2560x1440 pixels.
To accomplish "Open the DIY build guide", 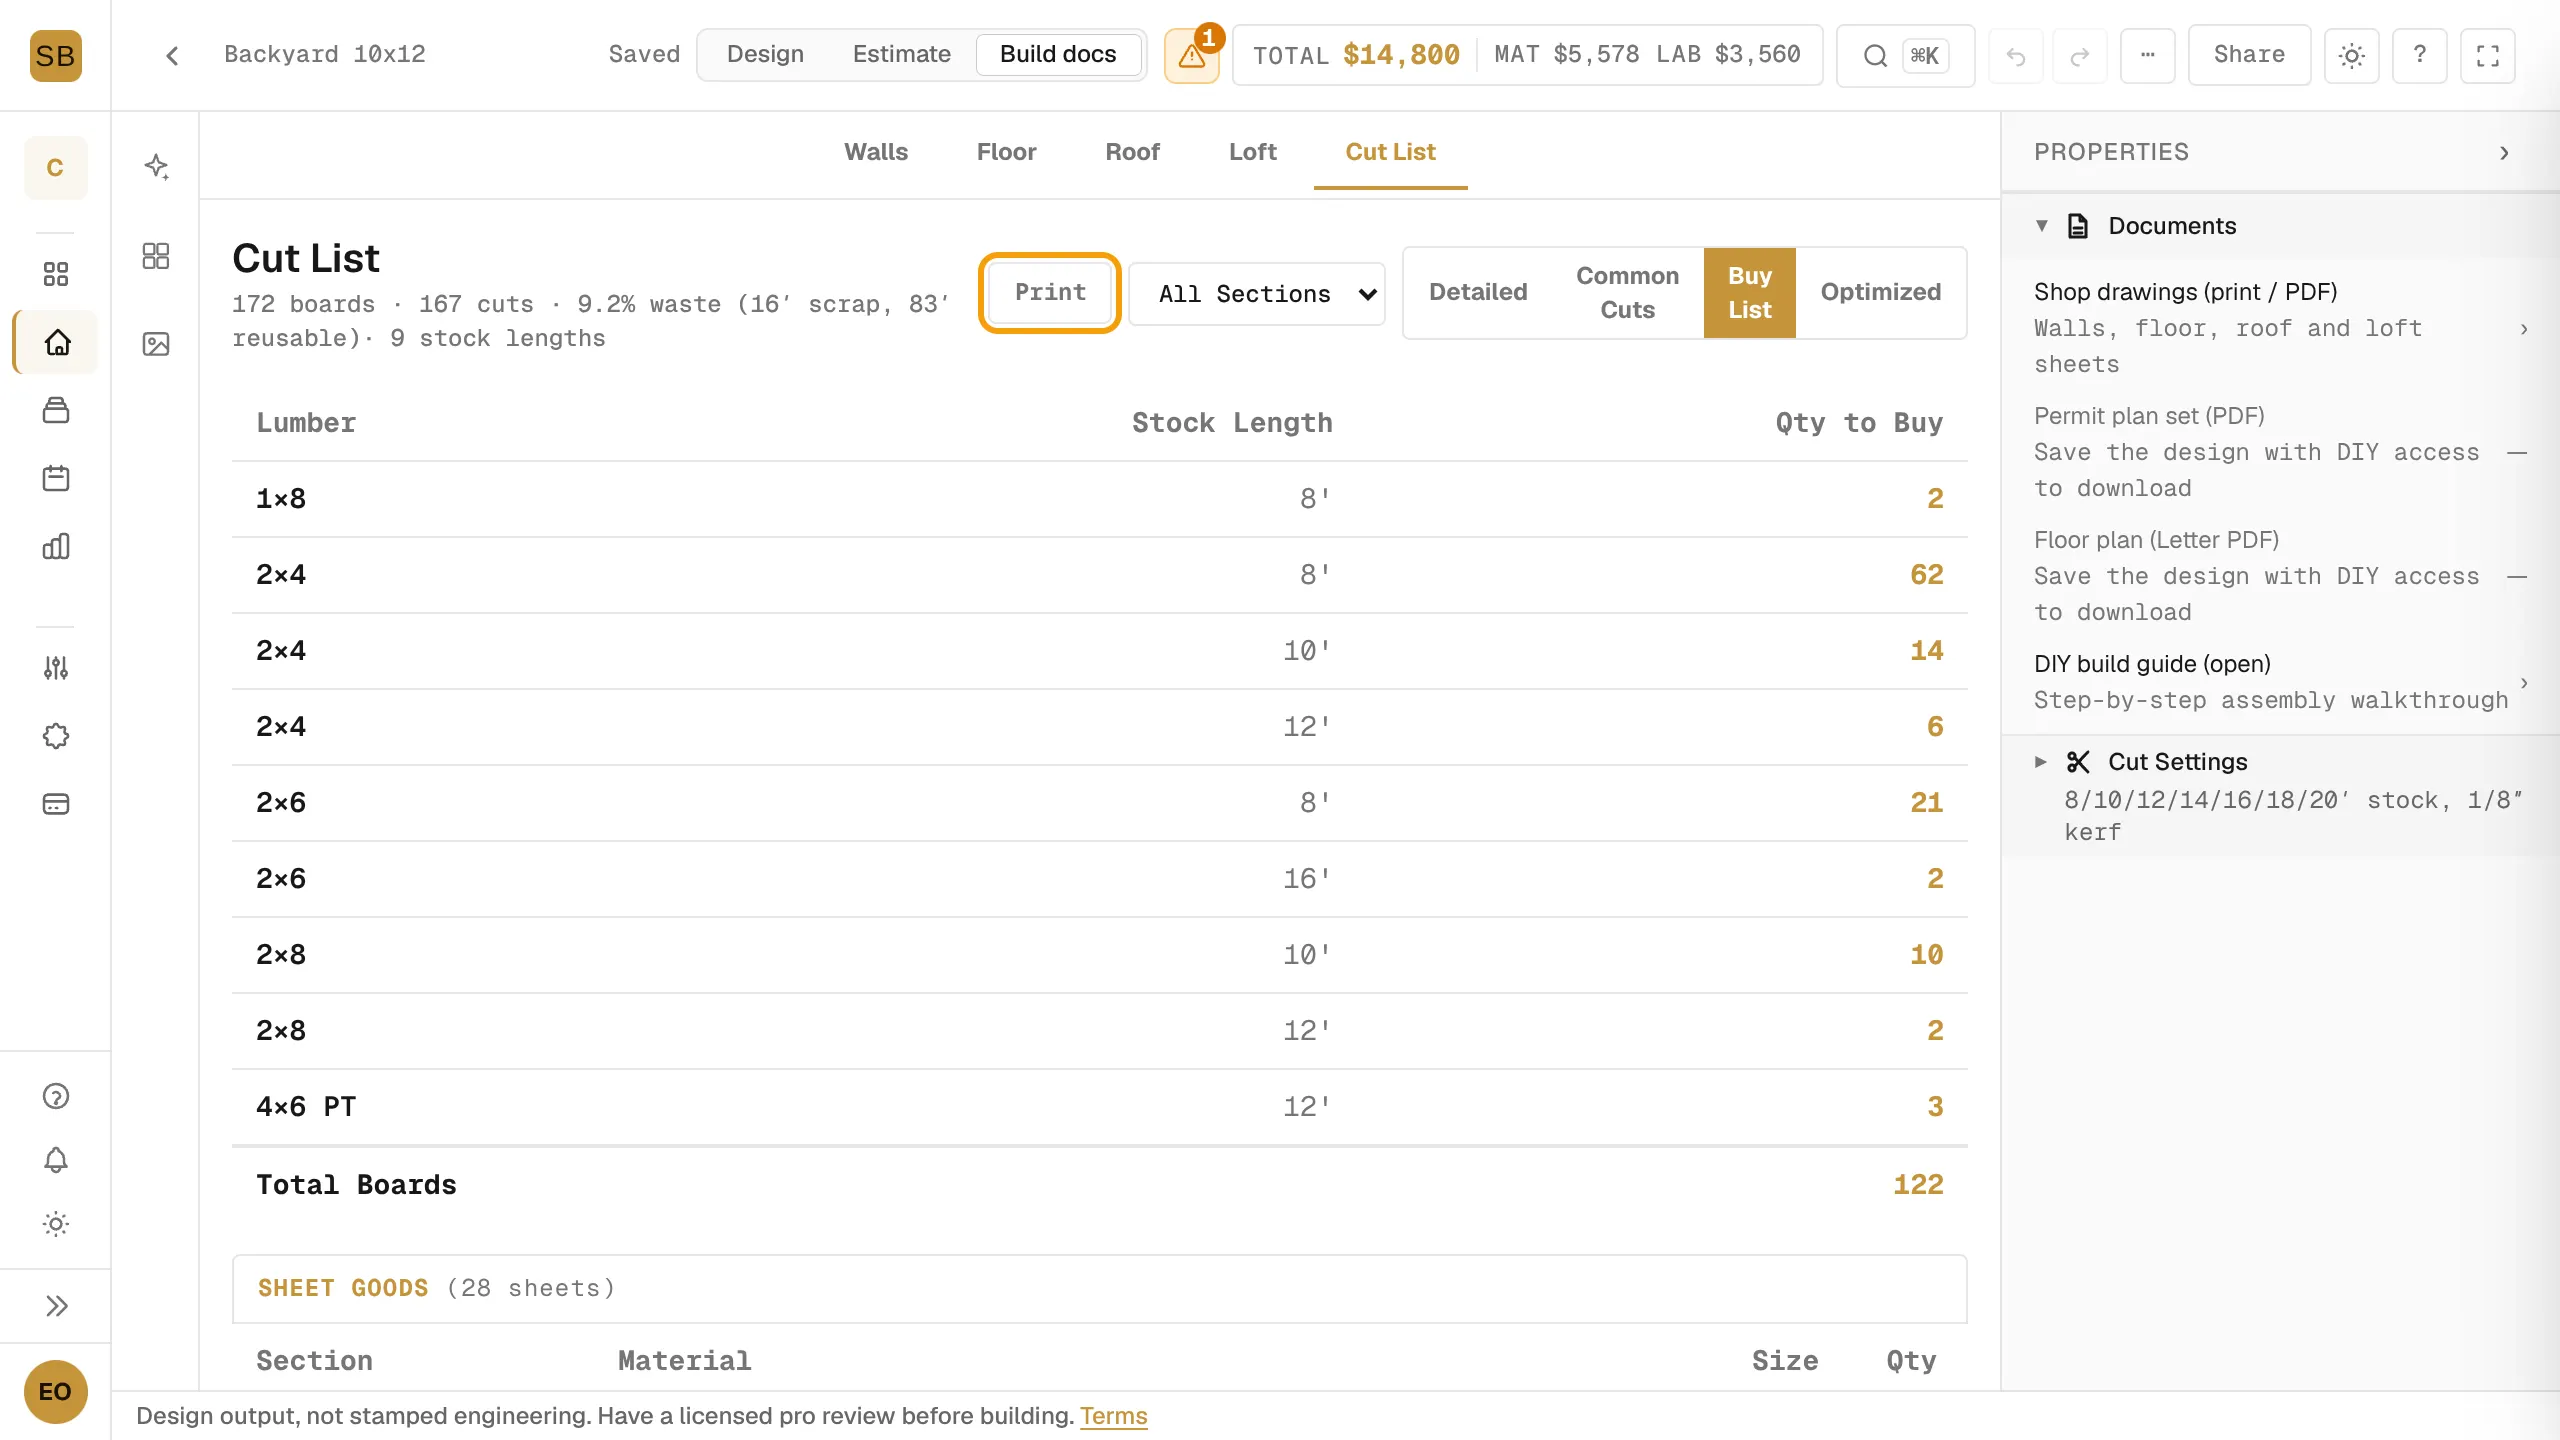I will coord(2280,682).
